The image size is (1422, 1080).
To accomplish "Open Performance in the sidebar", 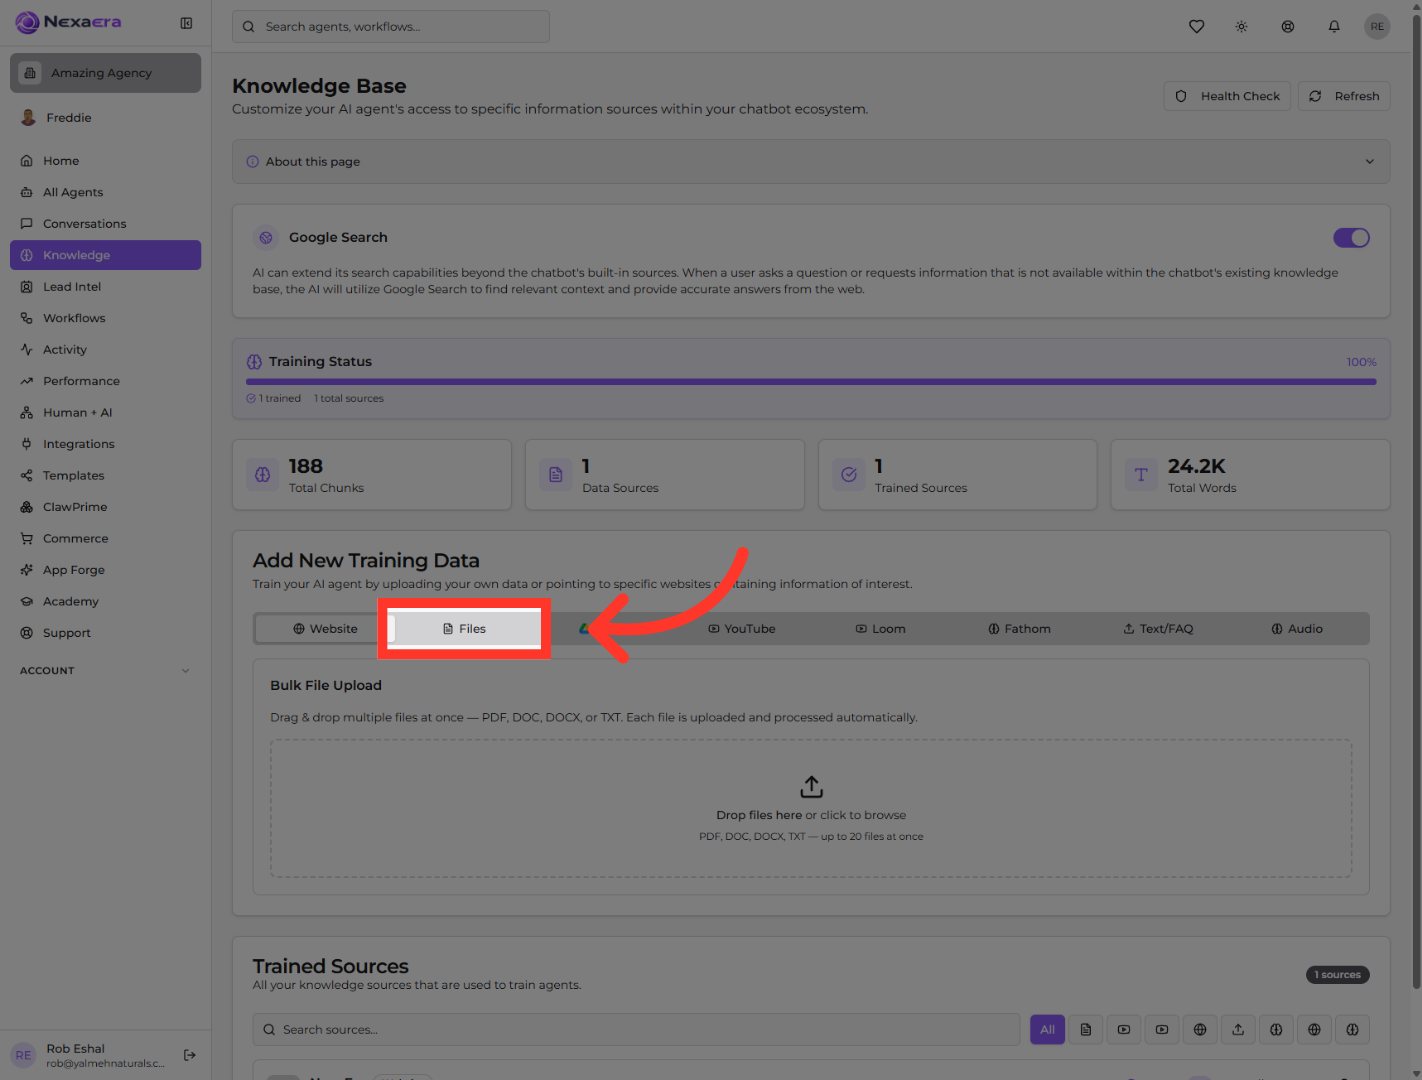I will (105, 381).
